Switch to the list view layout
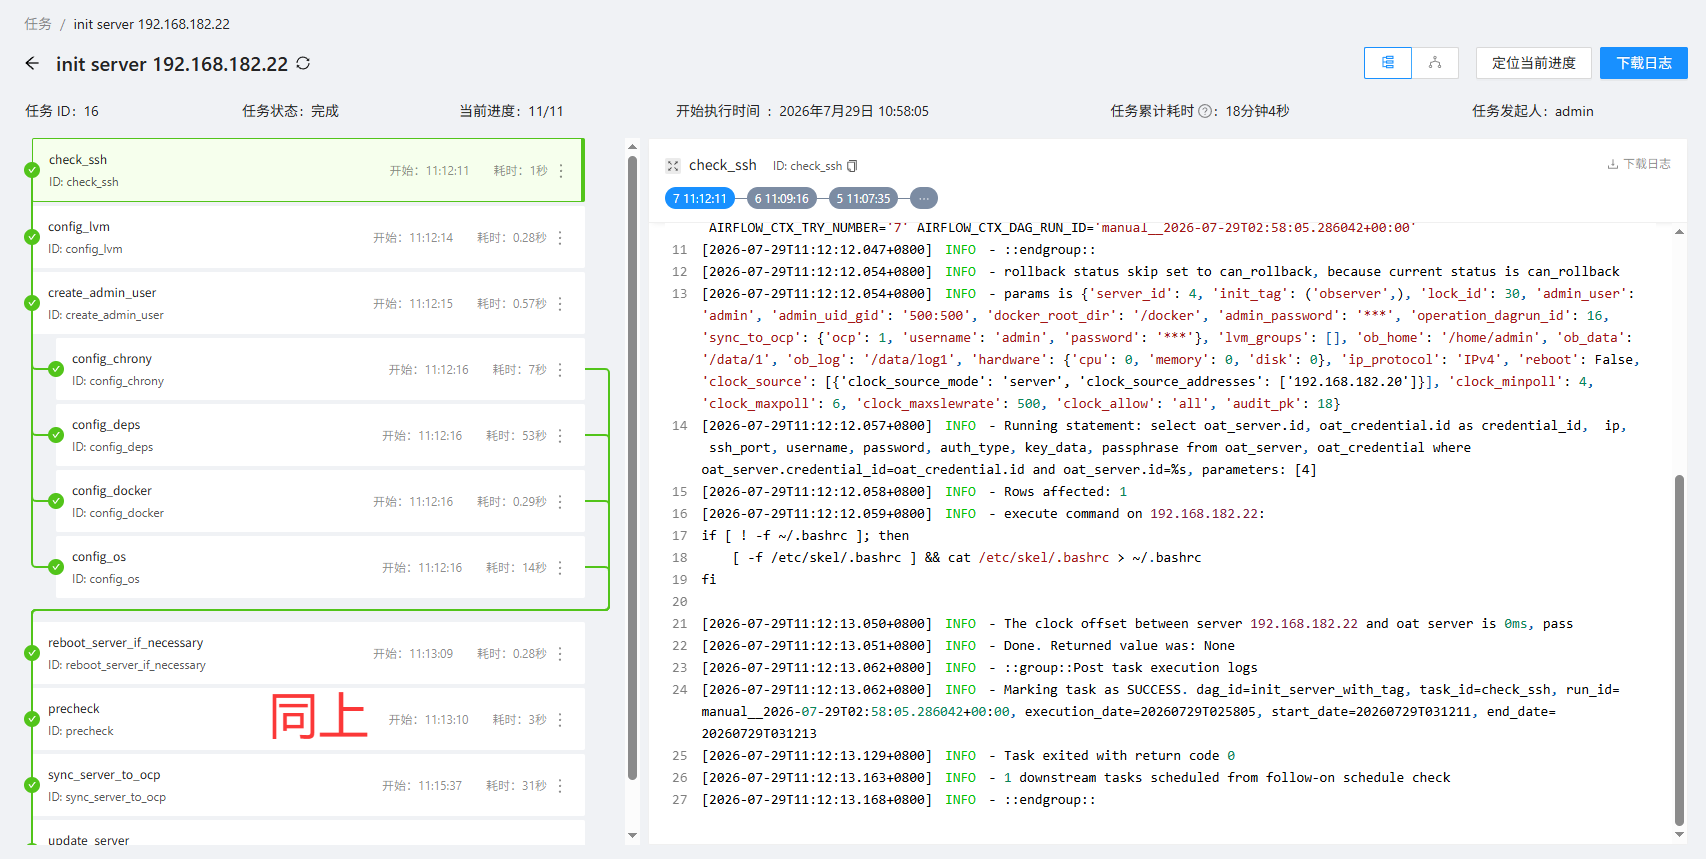Screen dimensions: 1706x859 [1388, 63]
